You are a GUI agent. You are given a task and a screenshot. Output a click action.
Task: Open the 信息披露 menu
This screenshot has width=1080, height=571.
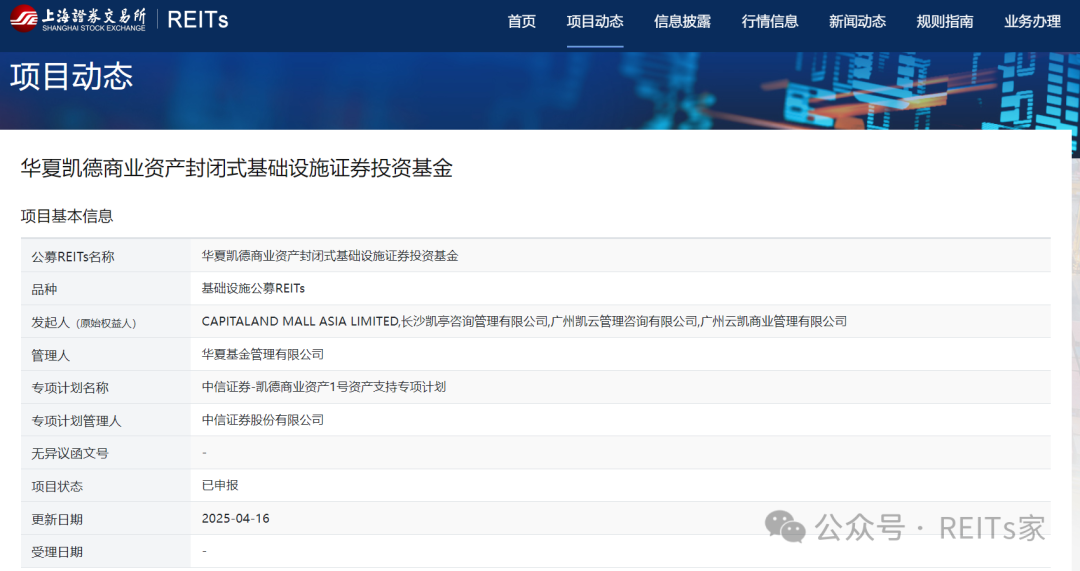click(683, 21)
